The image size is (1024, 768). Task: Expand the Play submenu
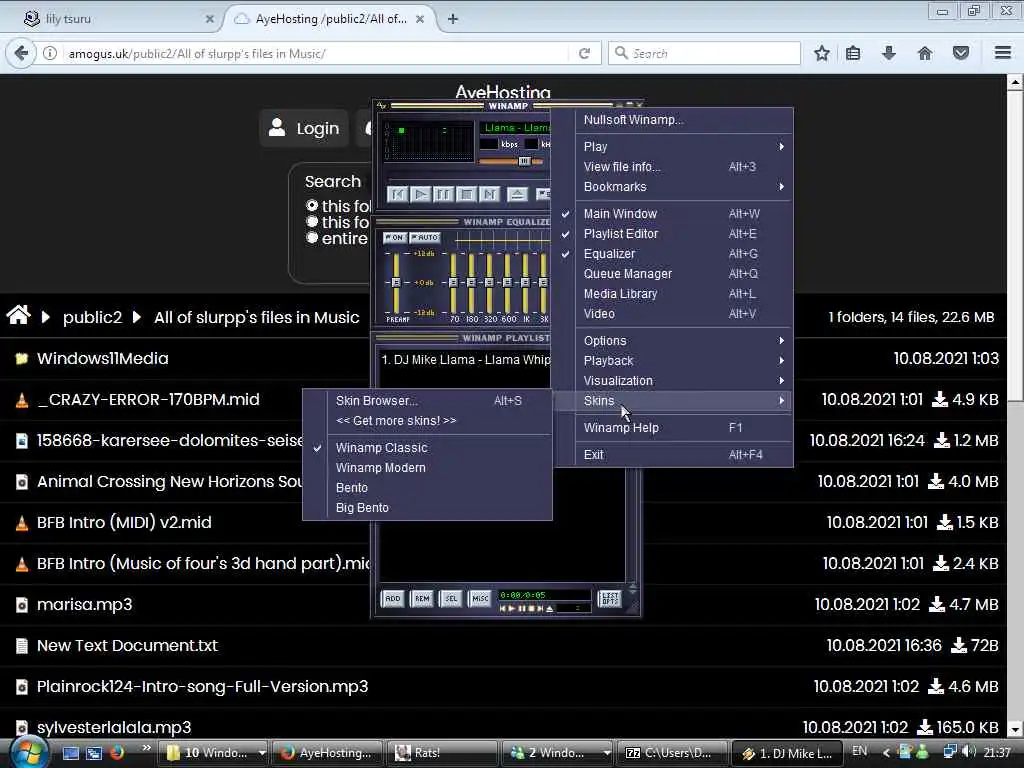click(673, 146)
